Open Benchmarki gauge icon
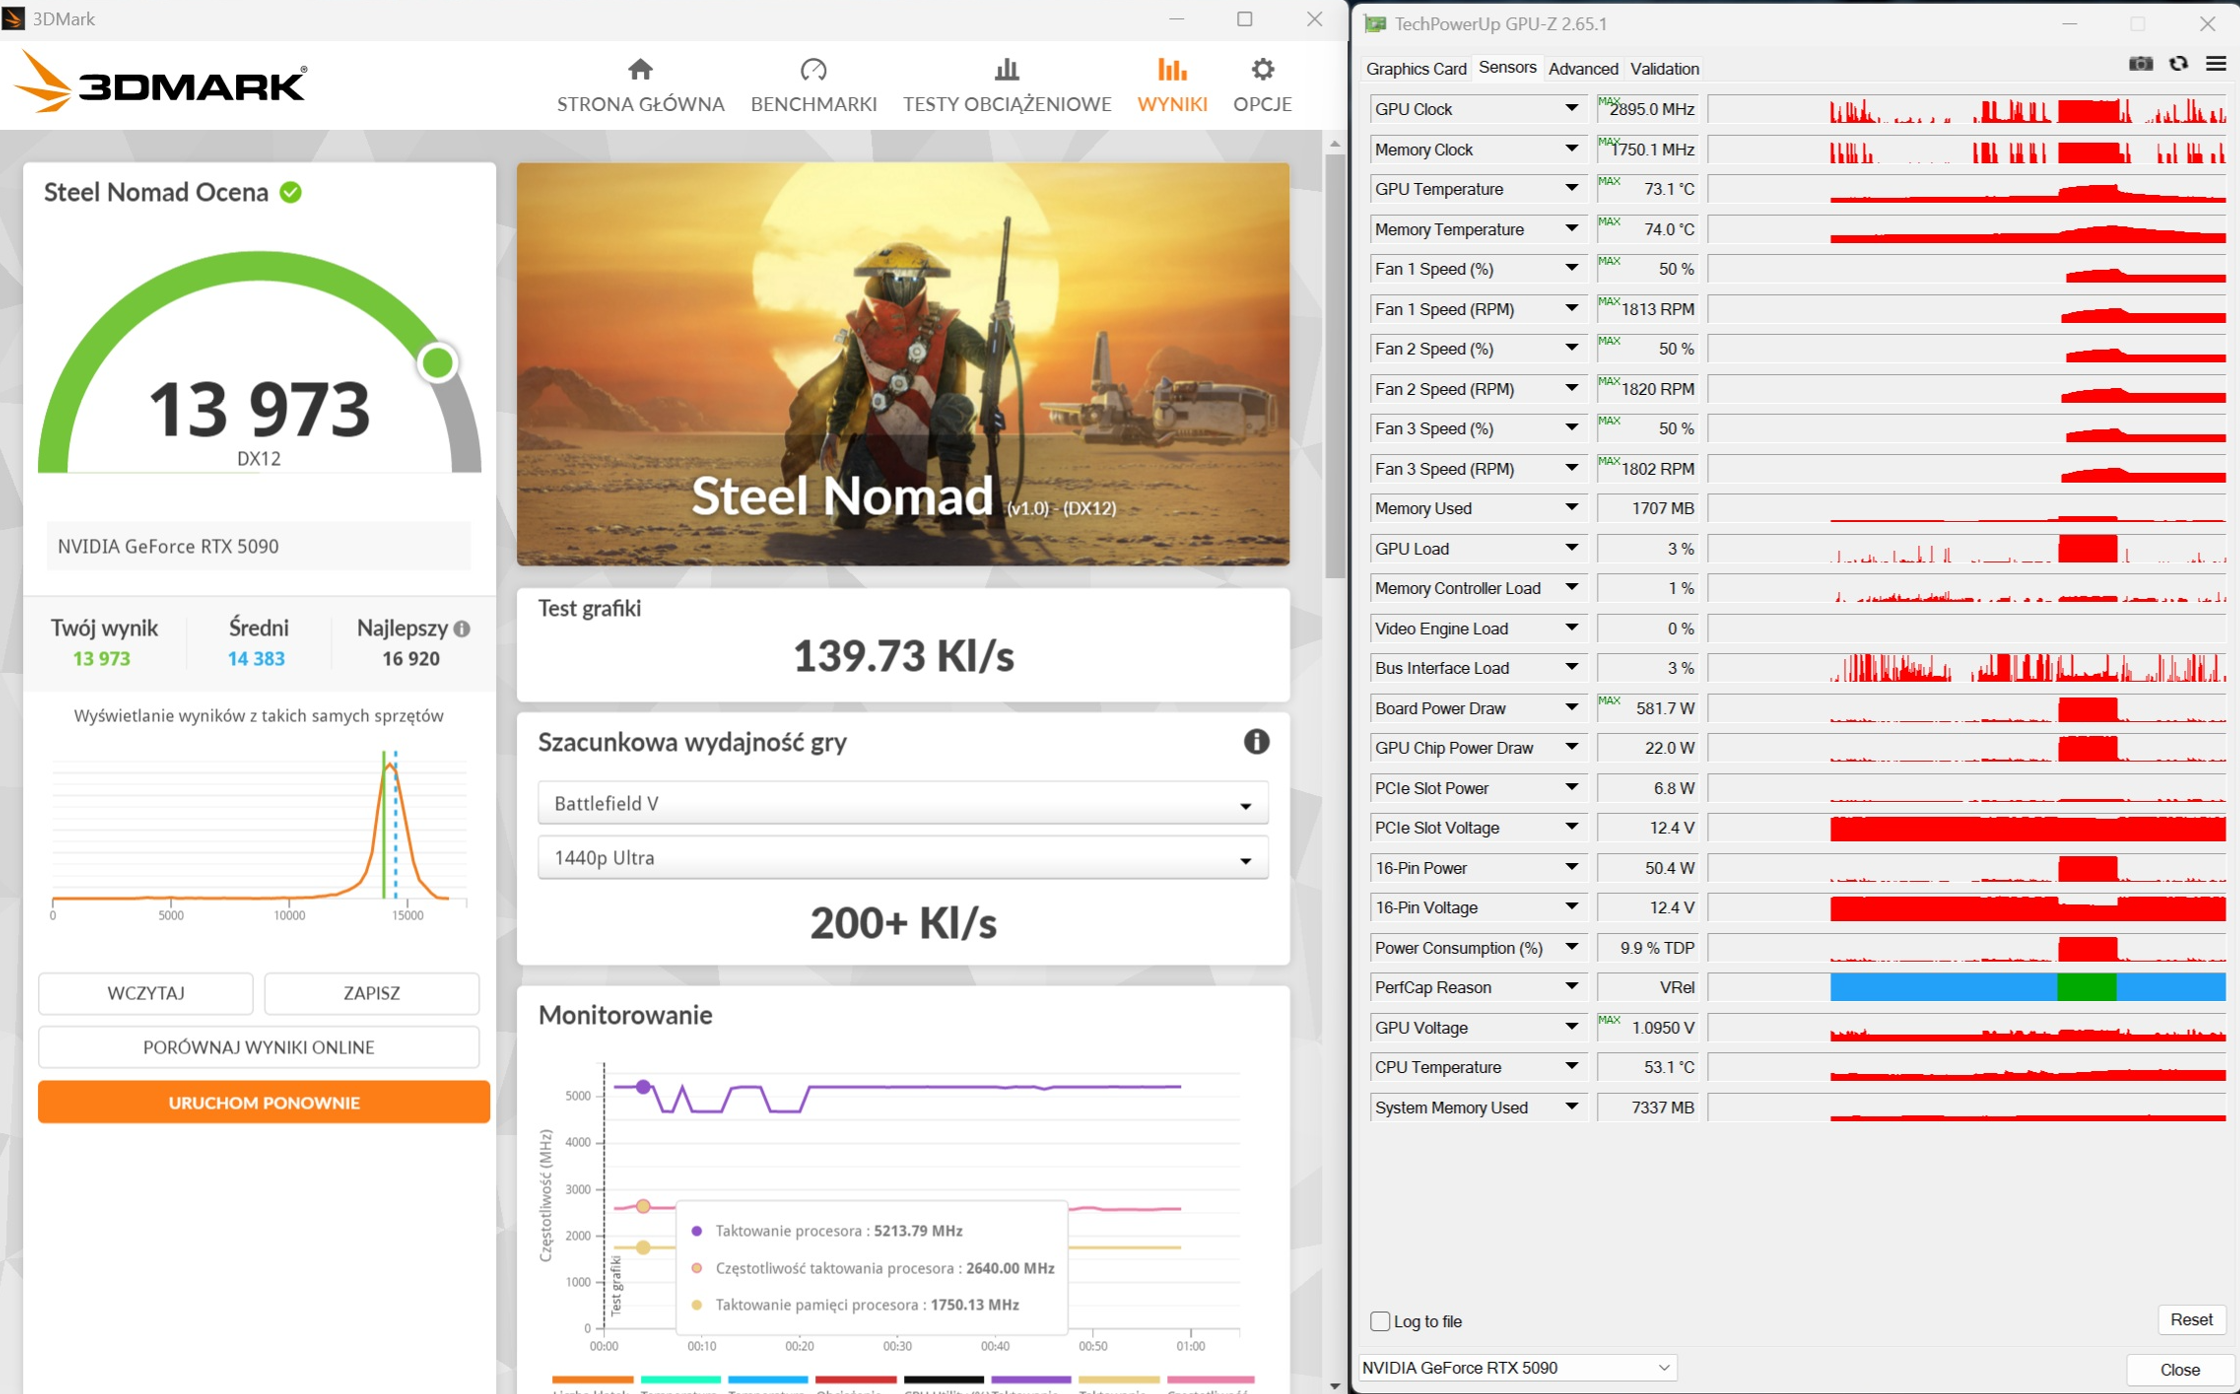2240x1394 pixels. tap(813, 70)
